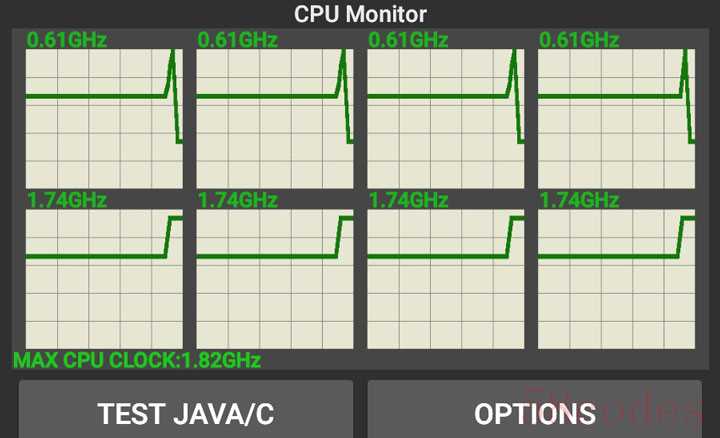
Task: Click the third 0.61GHz frequency label
Action: tap(408, 40)
